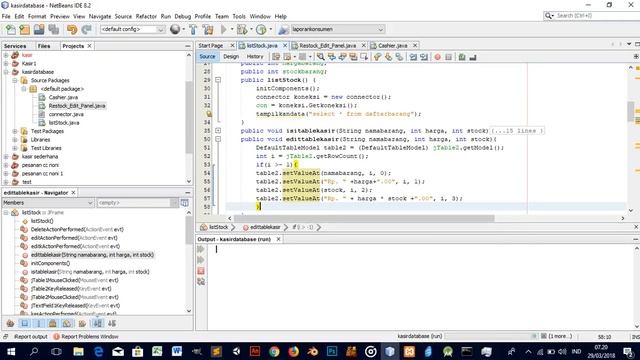
Task: Switch to Design view button
Action: (x=231, y=57)
